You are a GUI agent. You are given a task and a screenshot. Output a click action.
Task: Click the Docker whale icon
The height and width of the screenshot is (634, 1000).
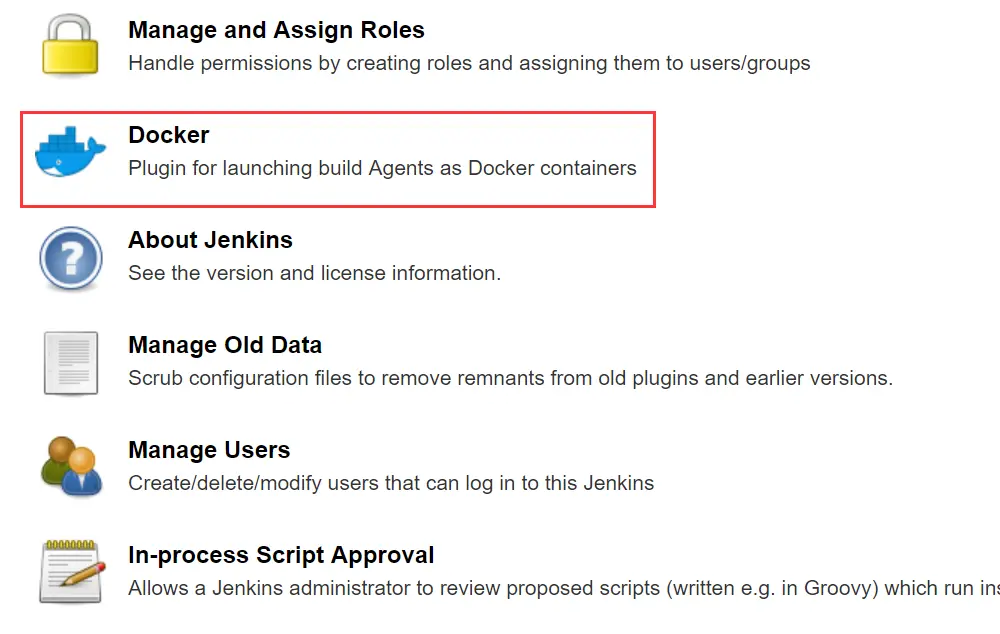coord(70,152)
